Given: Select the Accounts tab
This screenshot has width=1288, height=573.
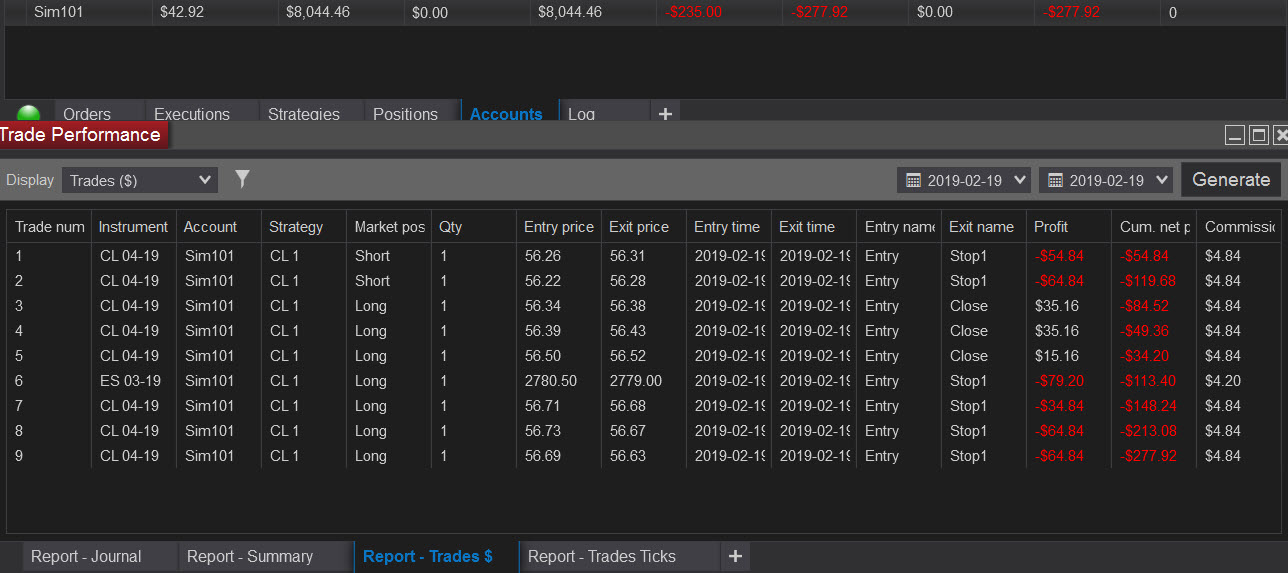Looking at the screenshot, I should pos(506,114).
